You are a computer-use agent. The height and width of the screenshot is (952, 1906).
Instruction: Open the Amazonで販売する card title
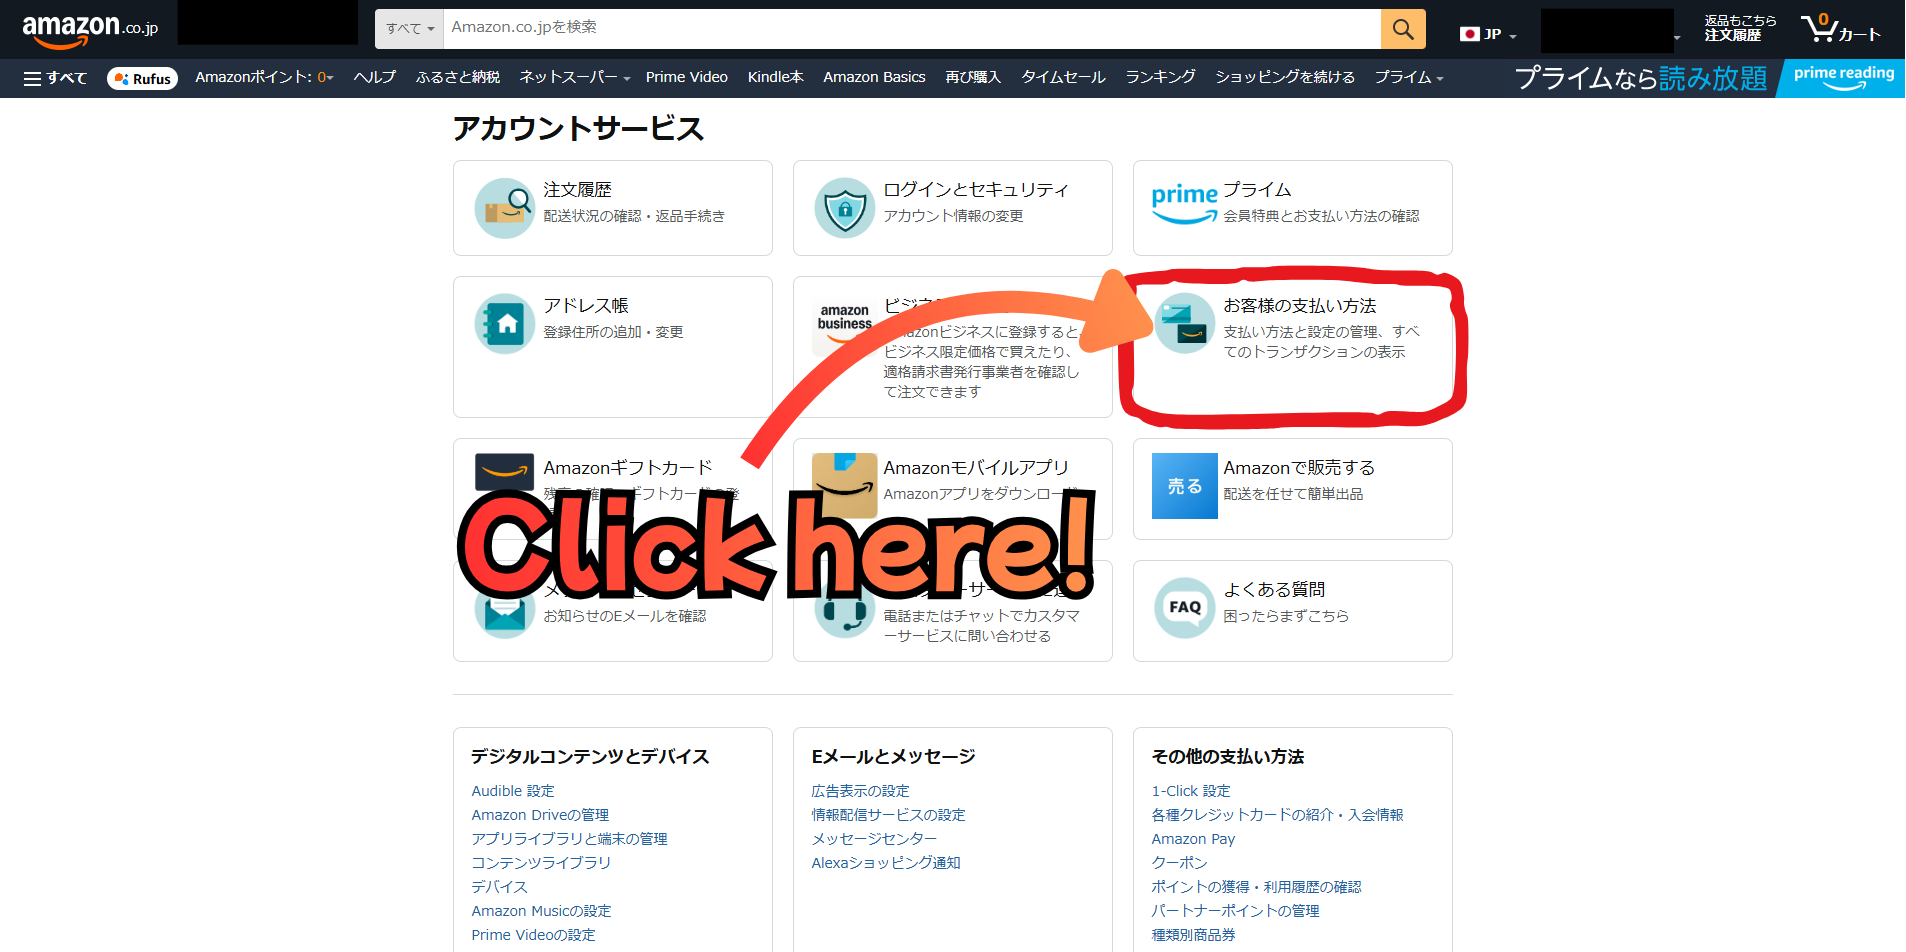point(1299,468)
